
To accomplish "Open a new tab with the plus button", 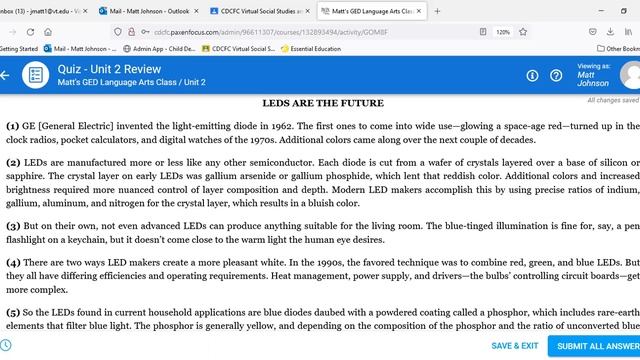I will coord(437,11).
